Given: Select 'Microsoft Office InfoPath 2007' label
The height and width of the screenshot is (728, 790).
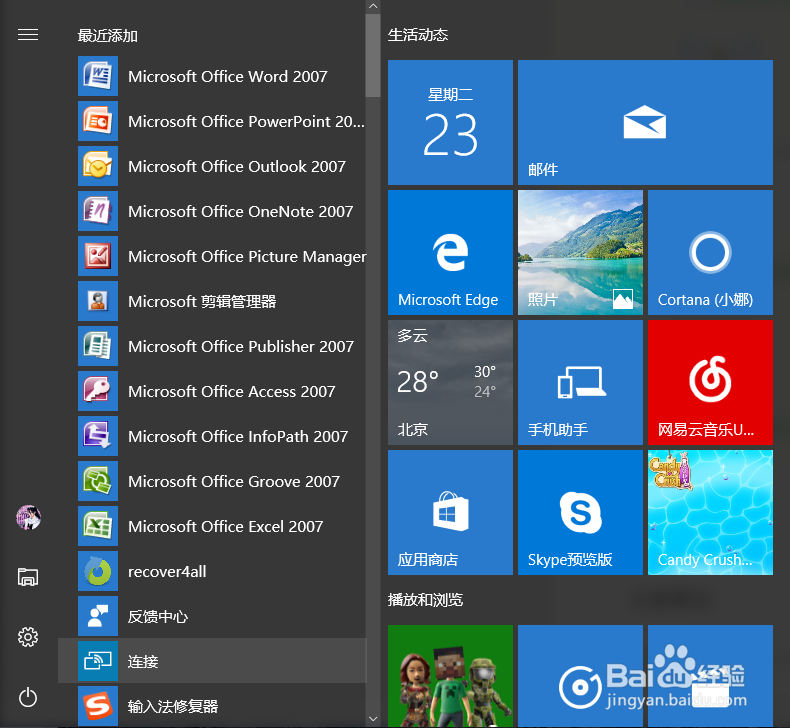Looking at the screenshot, I should click(238, 436).
